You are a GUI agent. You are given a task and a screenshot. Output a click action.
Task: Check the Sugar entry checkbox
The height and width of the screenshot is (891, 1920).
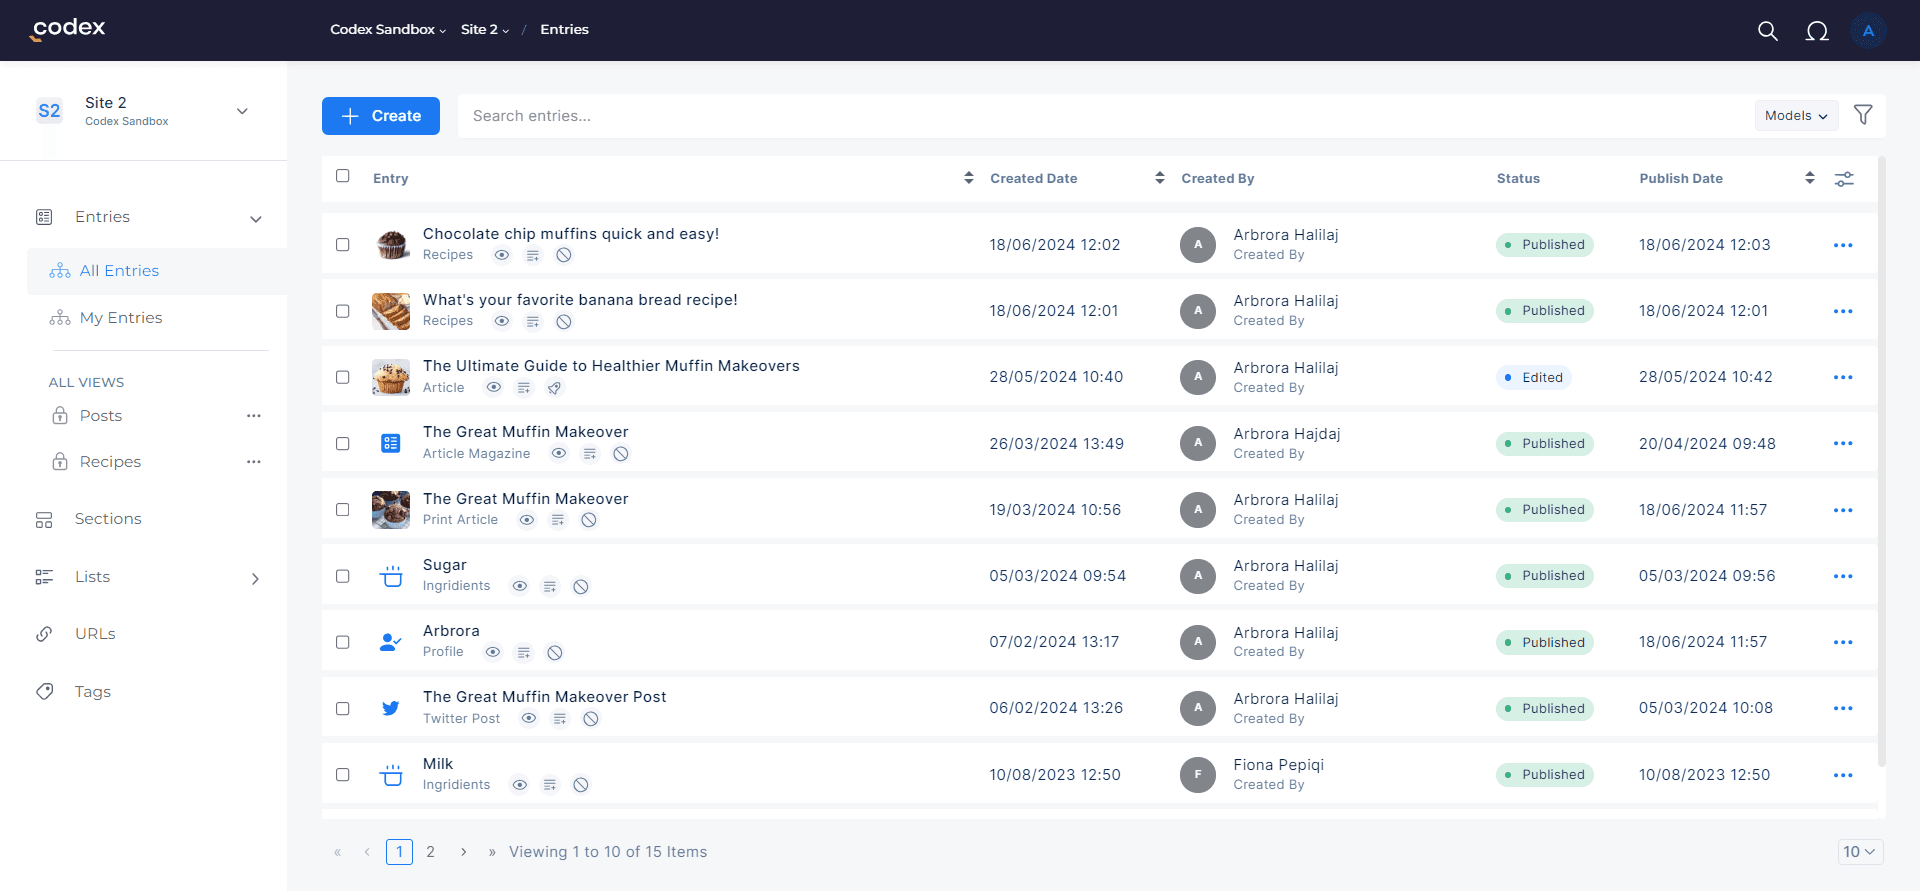(x=343, y=576)
